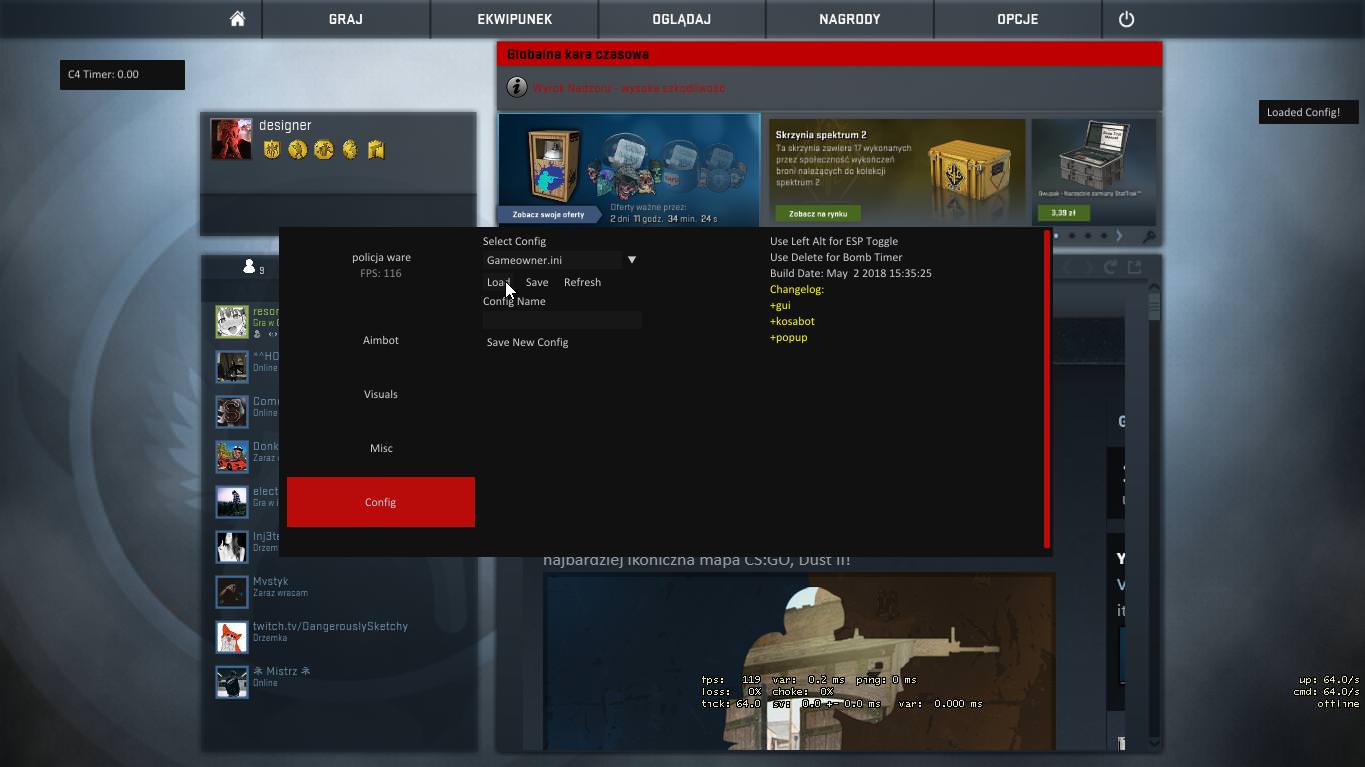Click the Zobacz swoje oferty button
This screenshot has height=767, width=1365.
(x=548, y=215)
